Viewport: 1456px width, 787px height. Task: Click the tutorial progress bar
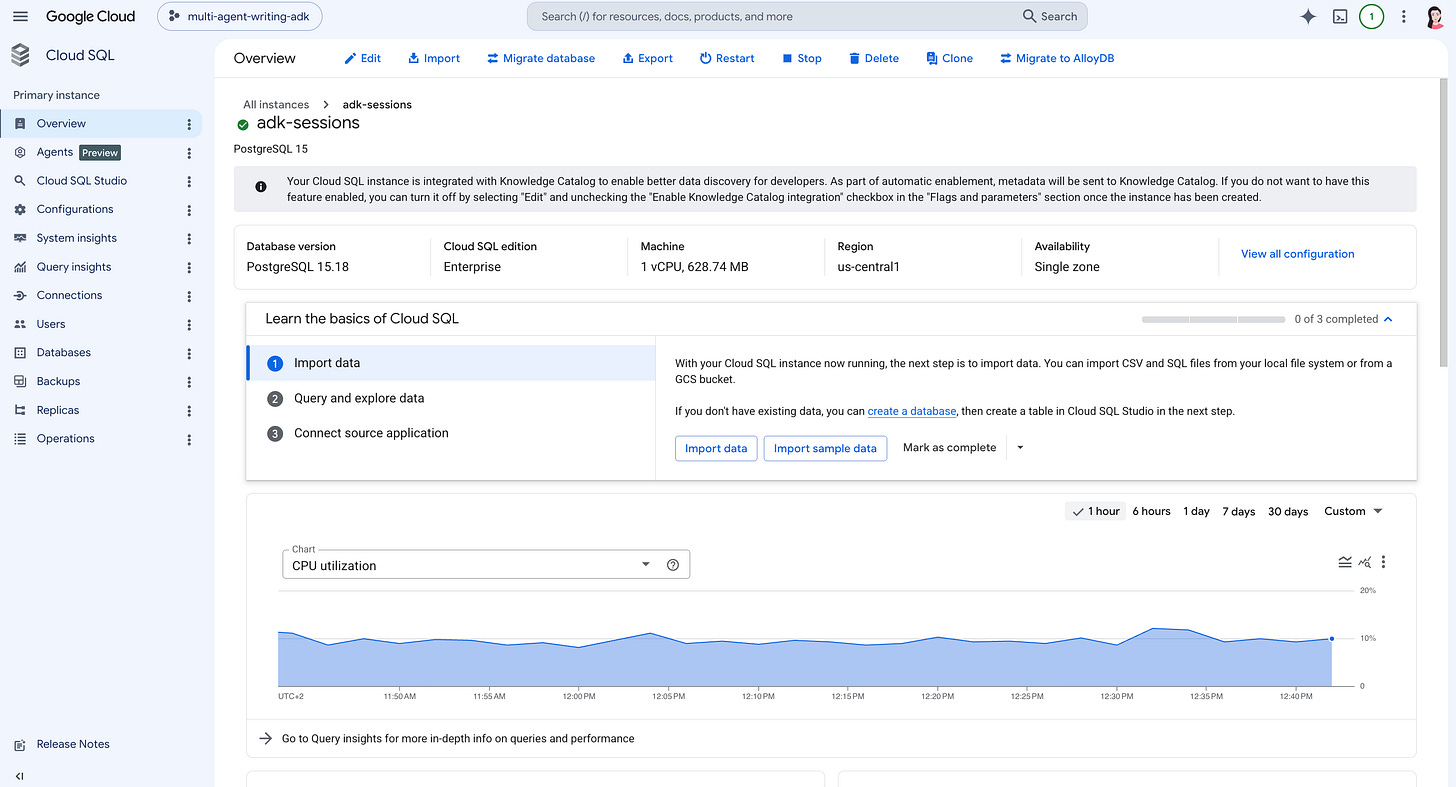point(1213,319)
